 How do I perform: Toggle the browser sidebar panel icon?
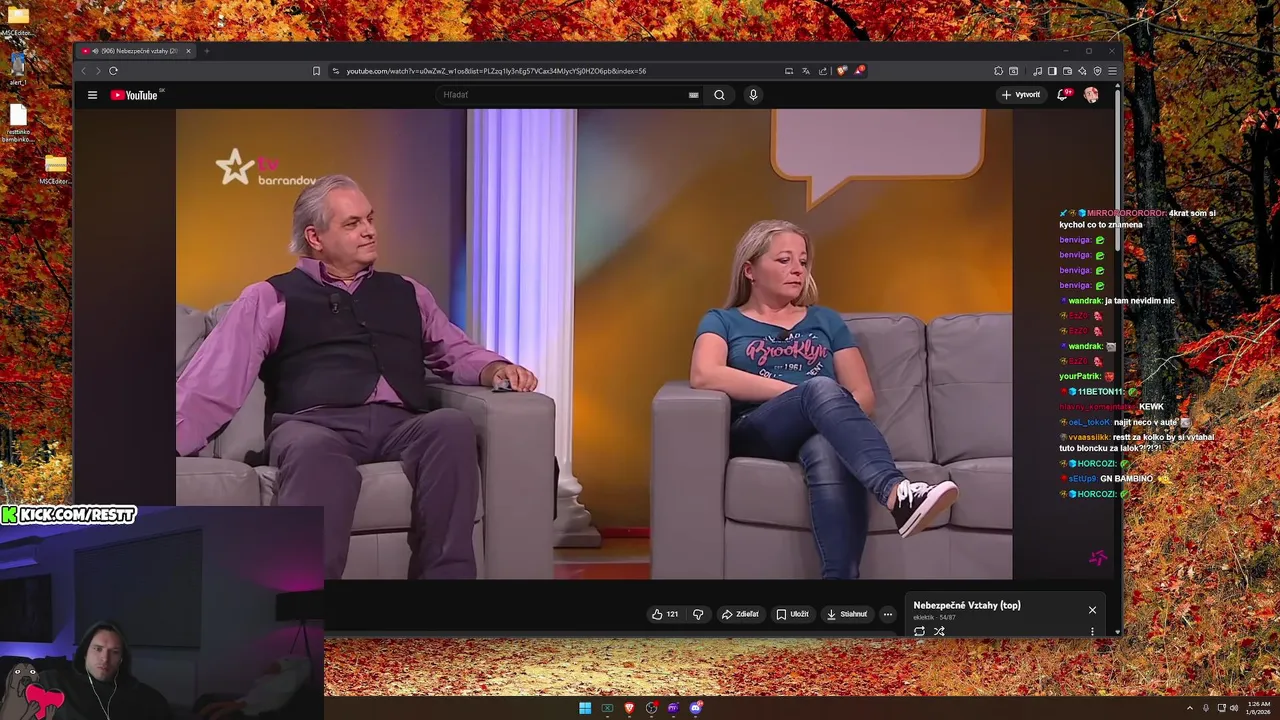pos(1052,71)
